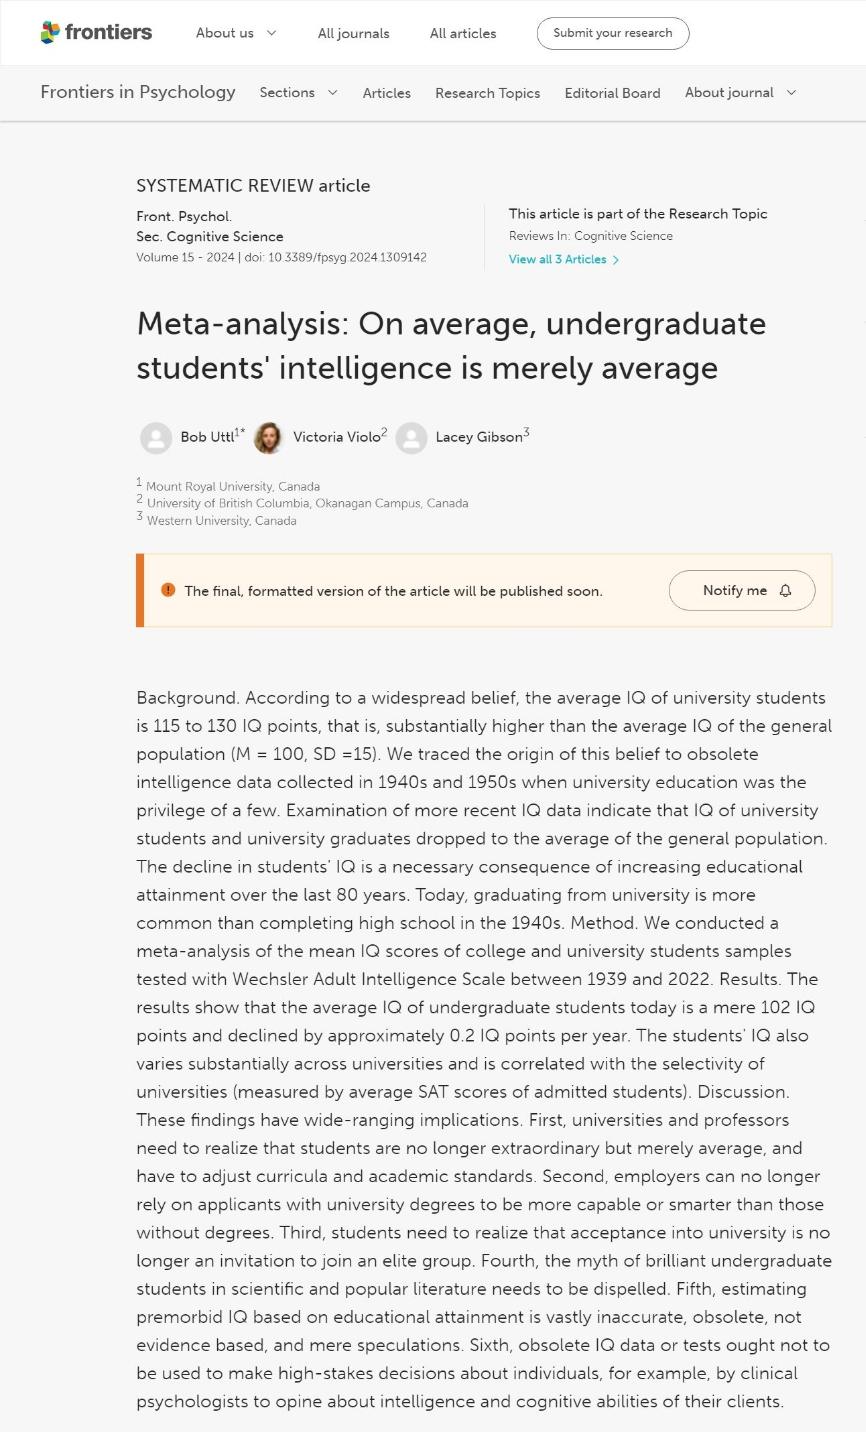The width and height of the screenshot is (866, 1432).
Task: Open the Editorial Board tab
Action: click(x=612, y=93)
